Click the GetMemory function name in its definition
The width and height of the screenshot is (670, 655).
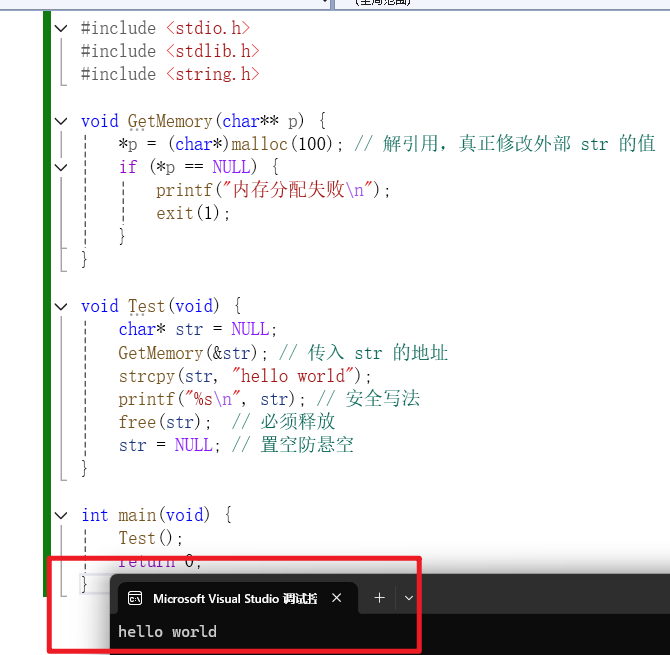point(170,122)
